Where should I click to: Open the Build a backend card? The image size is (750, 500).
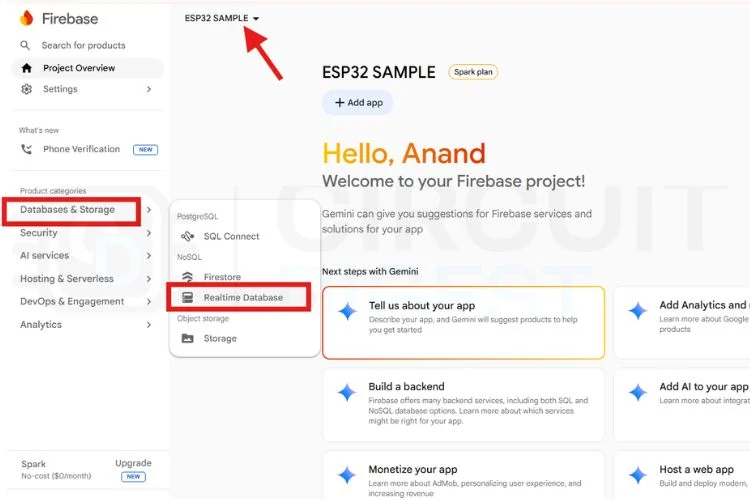click(x=463, y=405)
